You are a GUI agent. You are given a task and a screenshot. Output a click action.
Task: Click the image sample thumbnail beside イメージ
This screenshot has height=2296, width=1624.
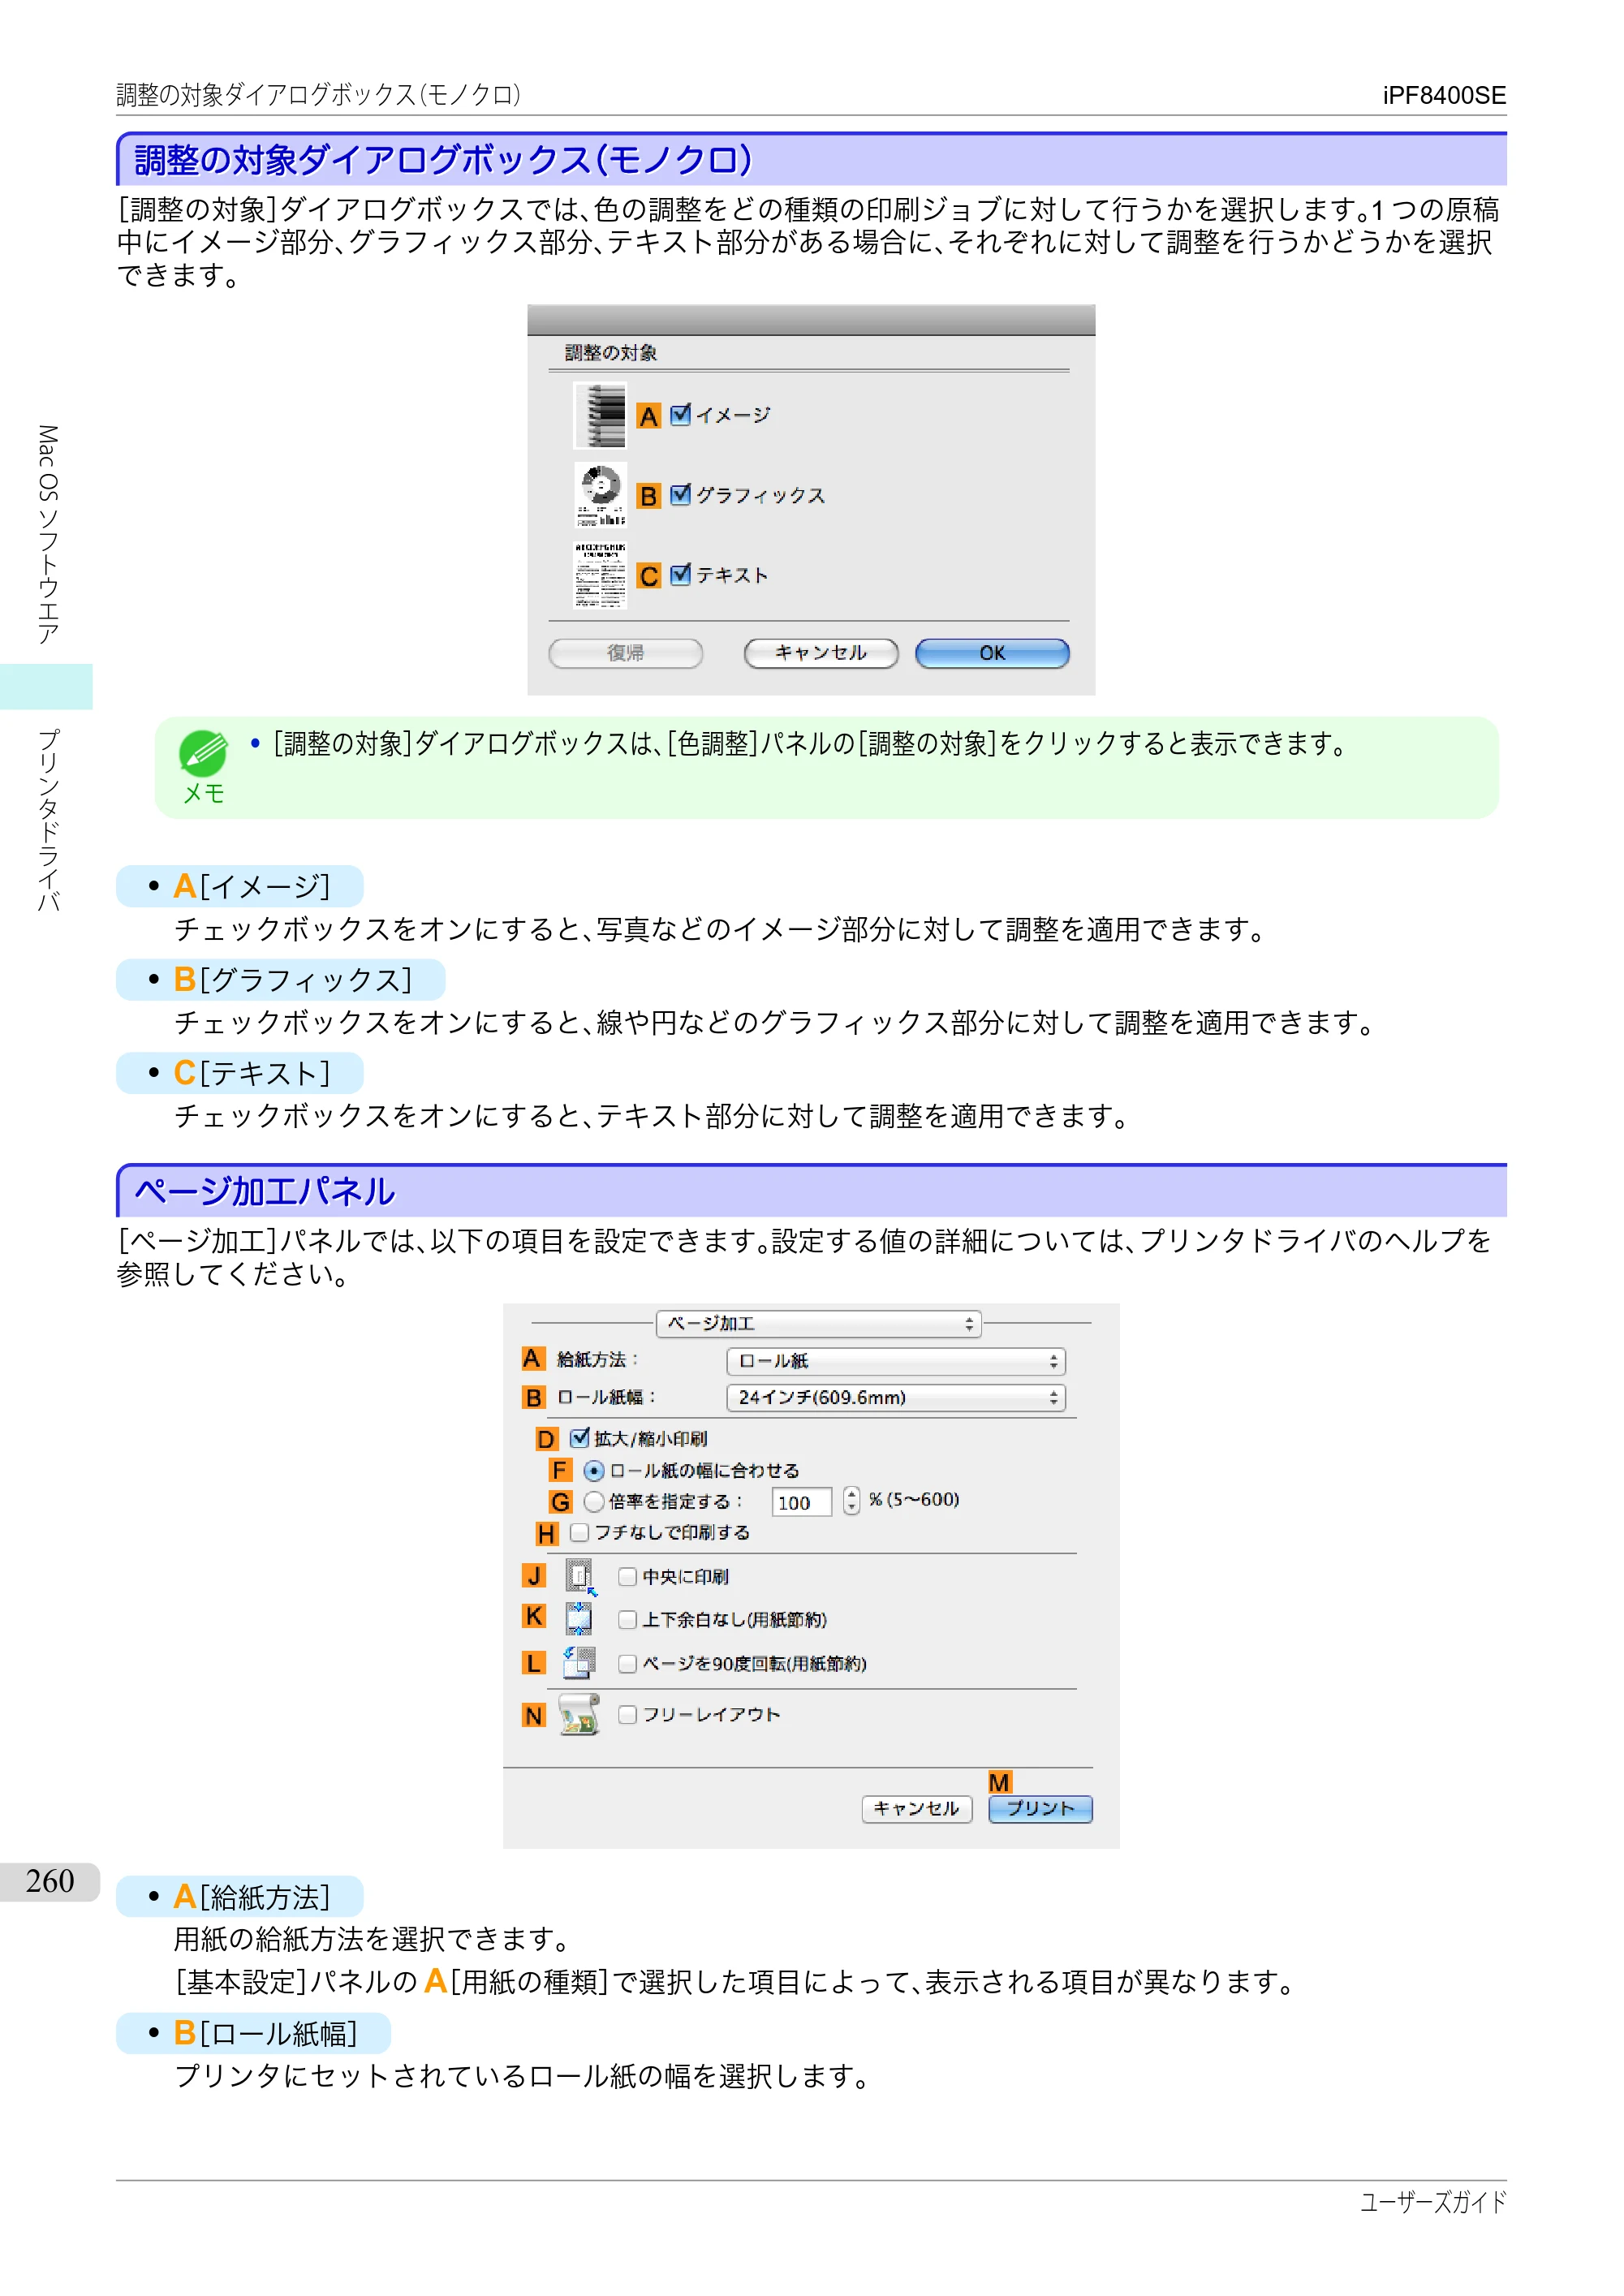click(600, 415)
